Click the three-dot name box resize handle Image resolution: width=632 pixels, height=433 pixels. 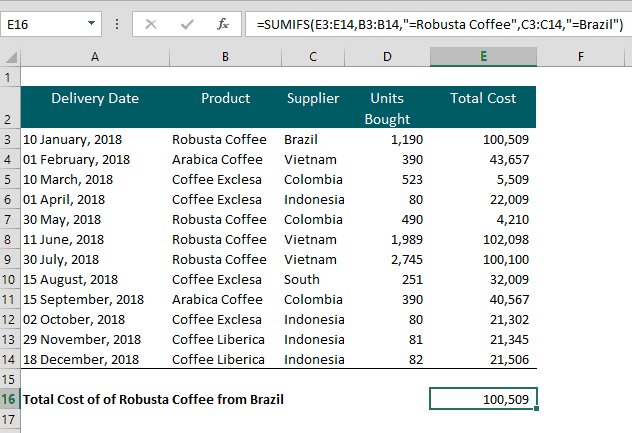(x=118, y=24)
